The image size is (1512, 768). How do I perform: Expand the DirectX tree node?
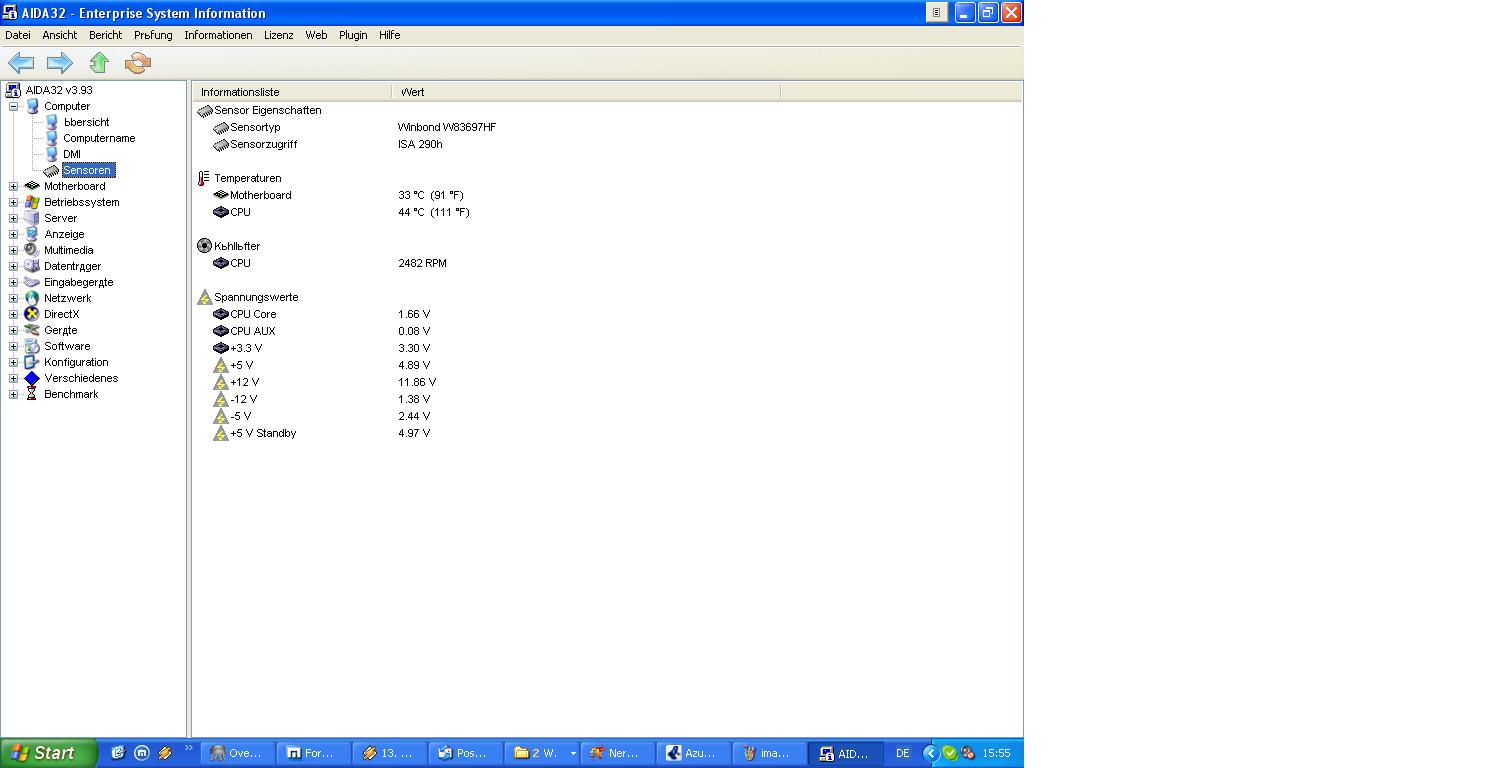pyautogui.click(x=14, y=314)
